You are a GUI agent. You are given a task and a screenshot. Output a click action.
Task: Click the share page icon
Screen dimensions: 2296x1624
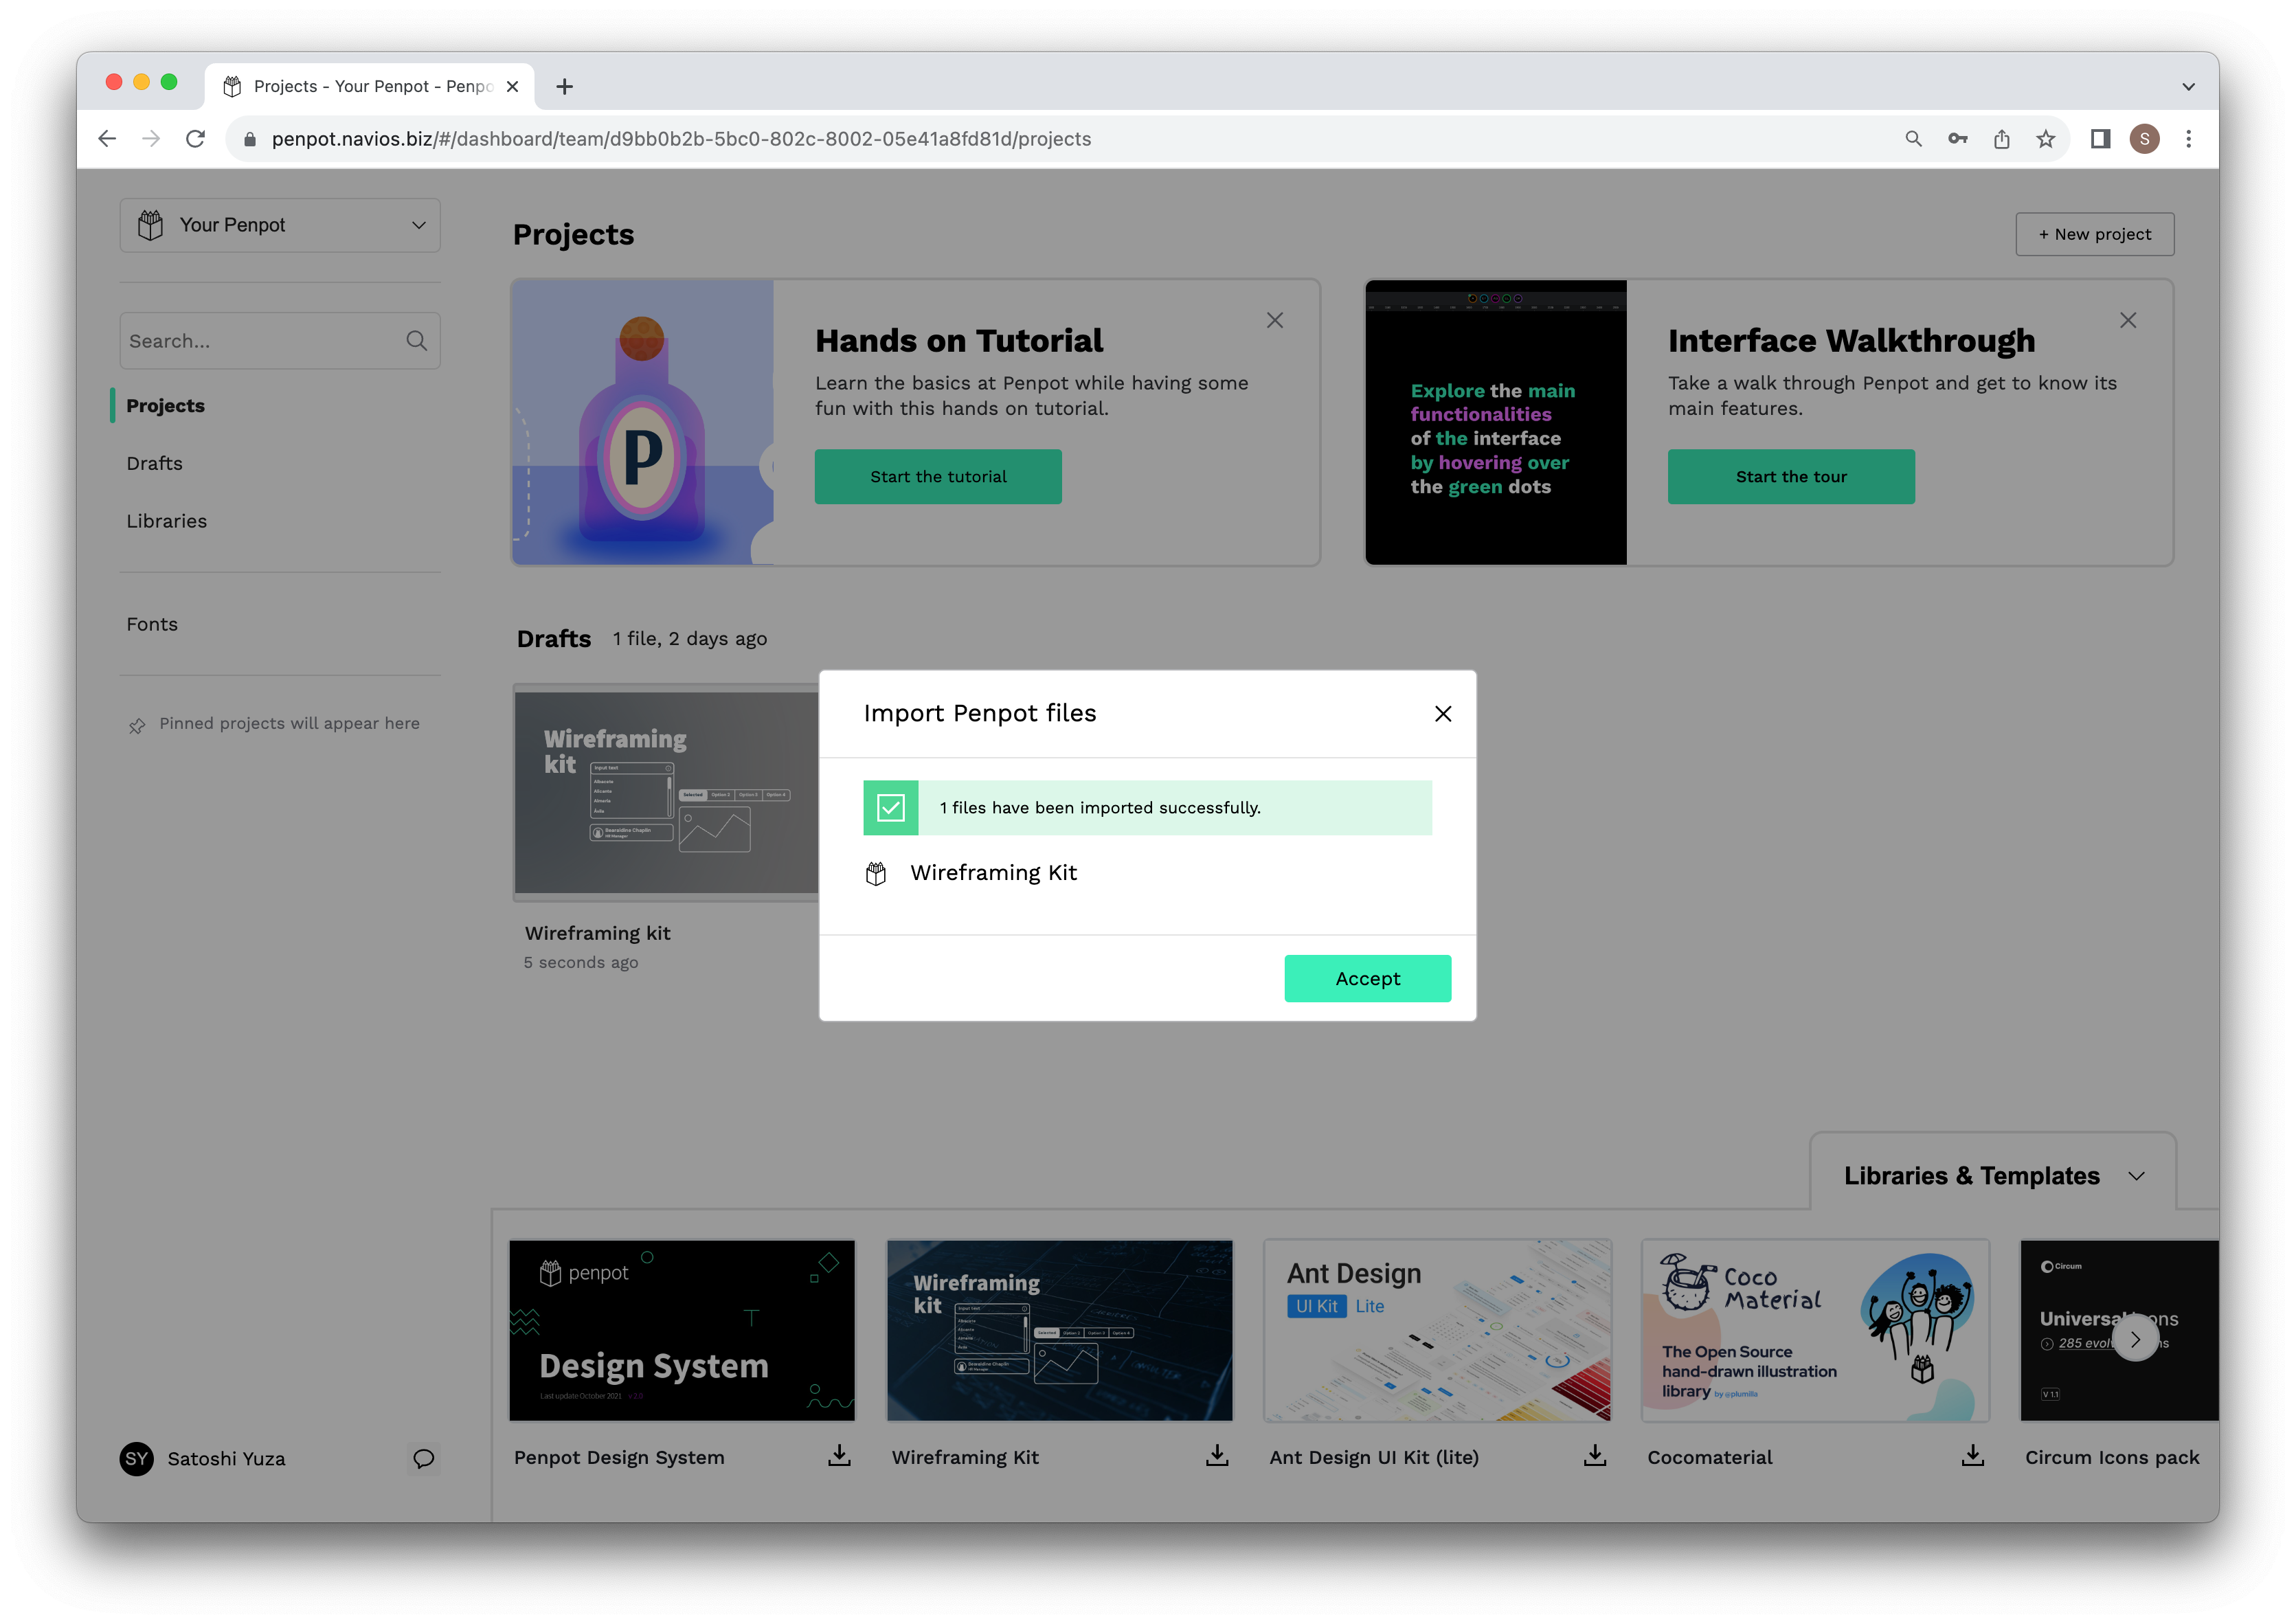(x=2001, y=139)
